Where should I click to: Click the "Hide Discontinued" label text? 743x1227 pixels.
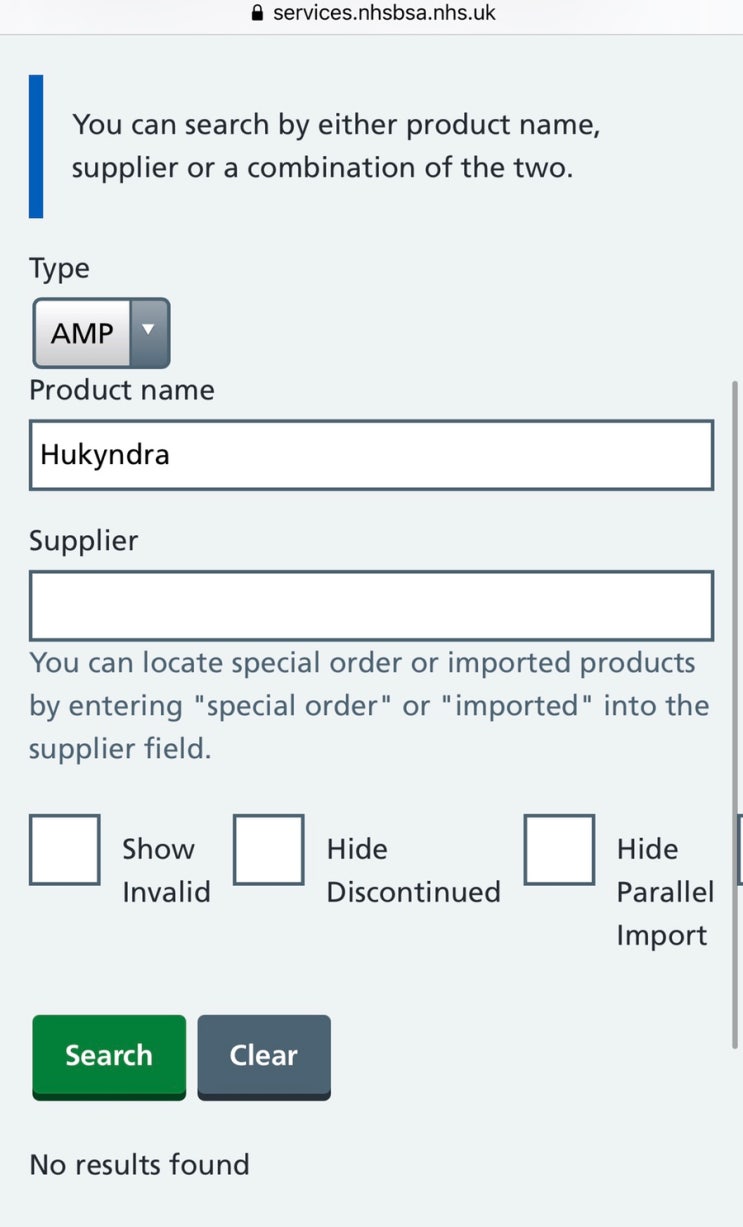tap(412, 870)
